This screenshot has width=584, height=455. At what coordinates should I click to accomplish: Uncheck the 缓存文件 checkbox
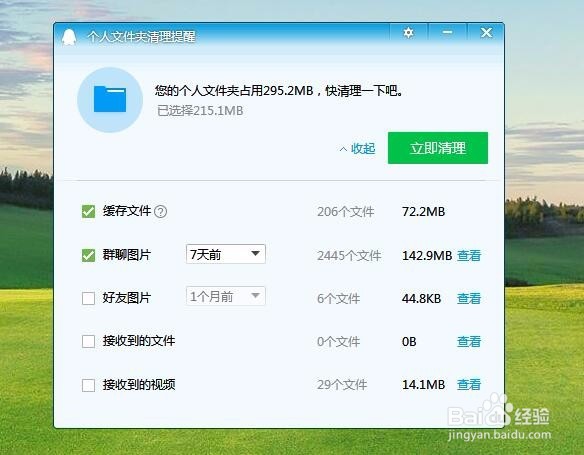click(x=88, y=211)
